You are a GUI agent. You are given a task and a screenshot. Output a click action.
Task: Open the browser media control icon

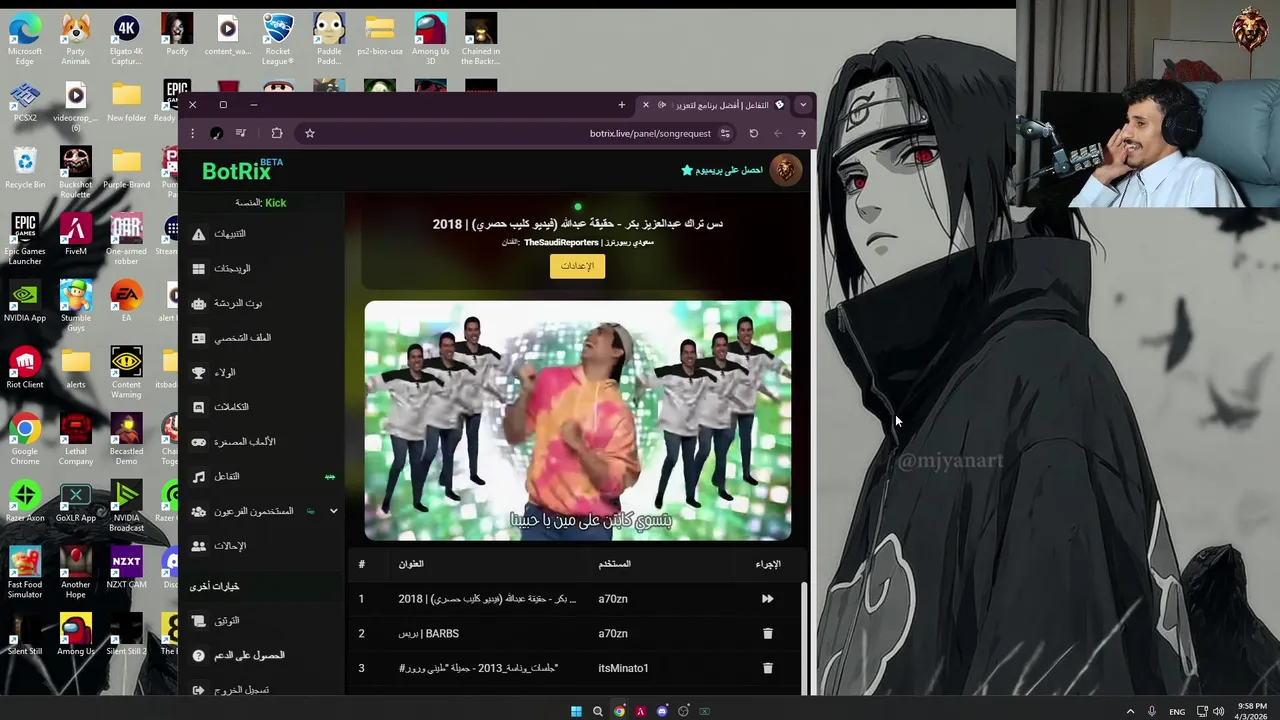coord(241,133)
